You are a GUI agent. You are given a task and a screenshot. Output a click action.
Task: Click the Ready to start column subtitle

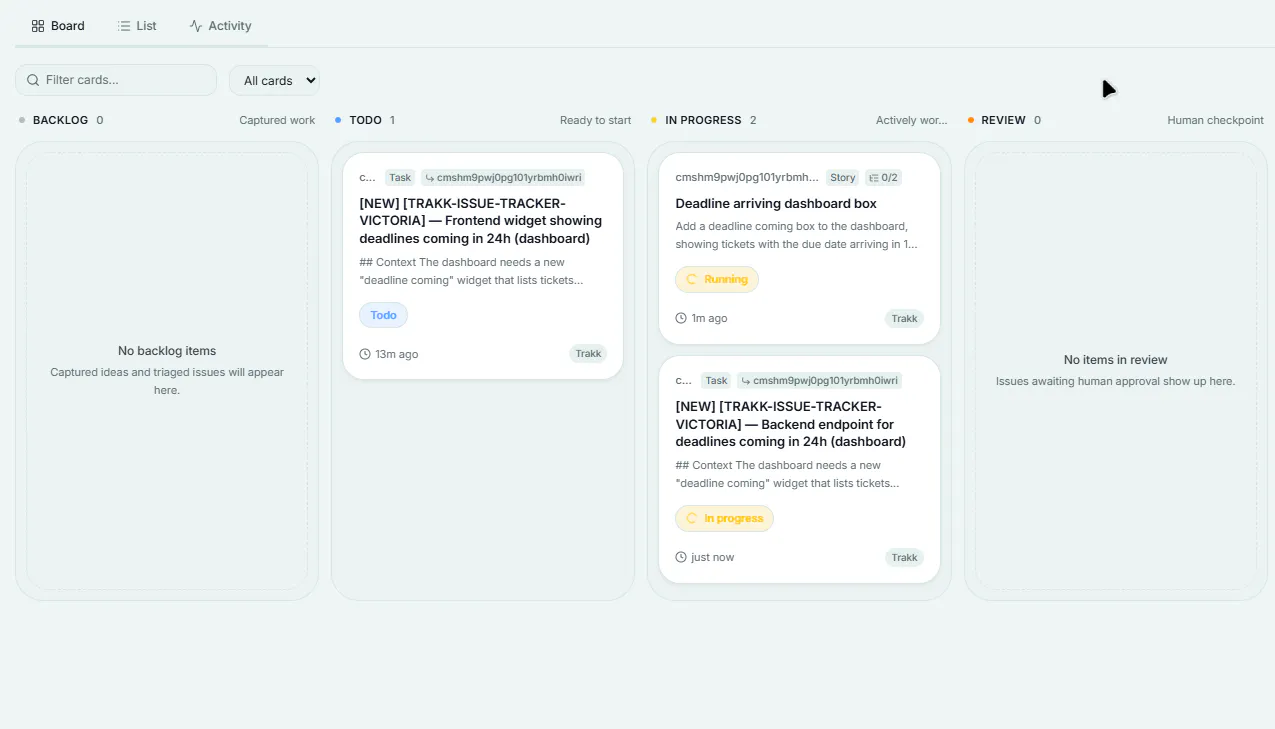coord(596,120)
